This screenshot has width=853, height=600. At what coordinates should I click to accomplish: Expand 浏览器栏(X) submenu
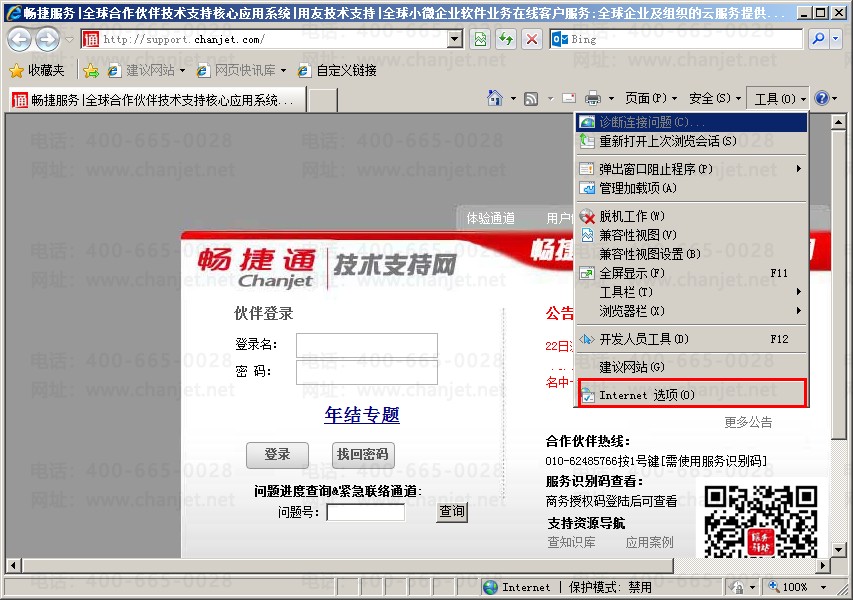[x=691, y=311]
